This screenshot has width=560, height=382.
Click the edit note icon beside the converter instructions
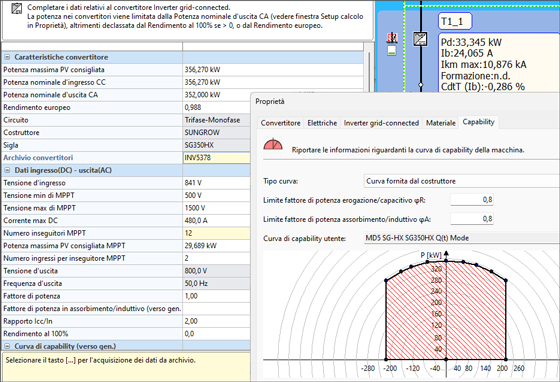tap(16, 8)
